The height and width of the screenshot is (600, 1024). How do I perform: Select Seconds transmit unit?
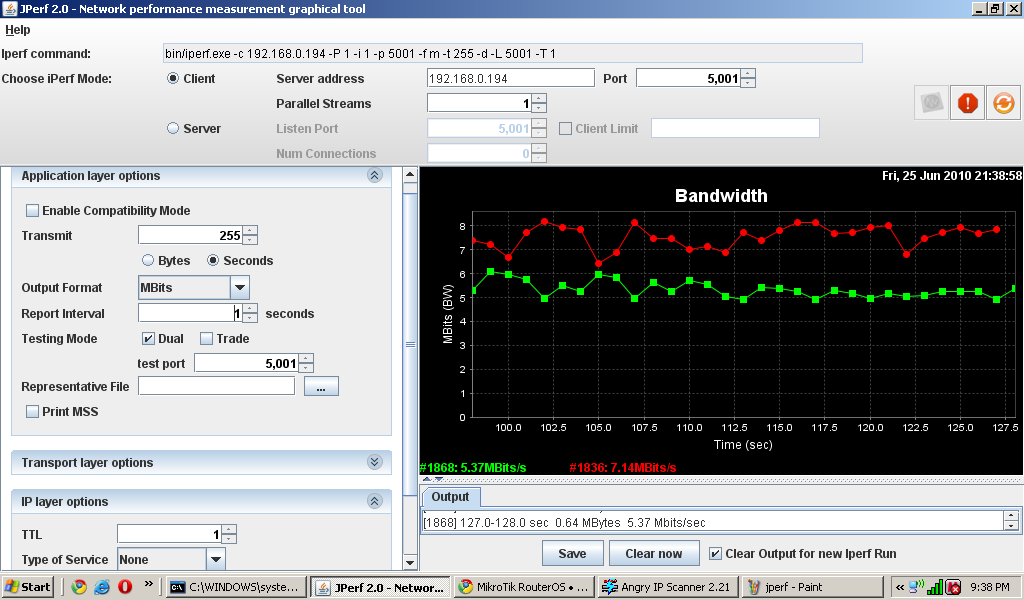[x=213, y=260]
